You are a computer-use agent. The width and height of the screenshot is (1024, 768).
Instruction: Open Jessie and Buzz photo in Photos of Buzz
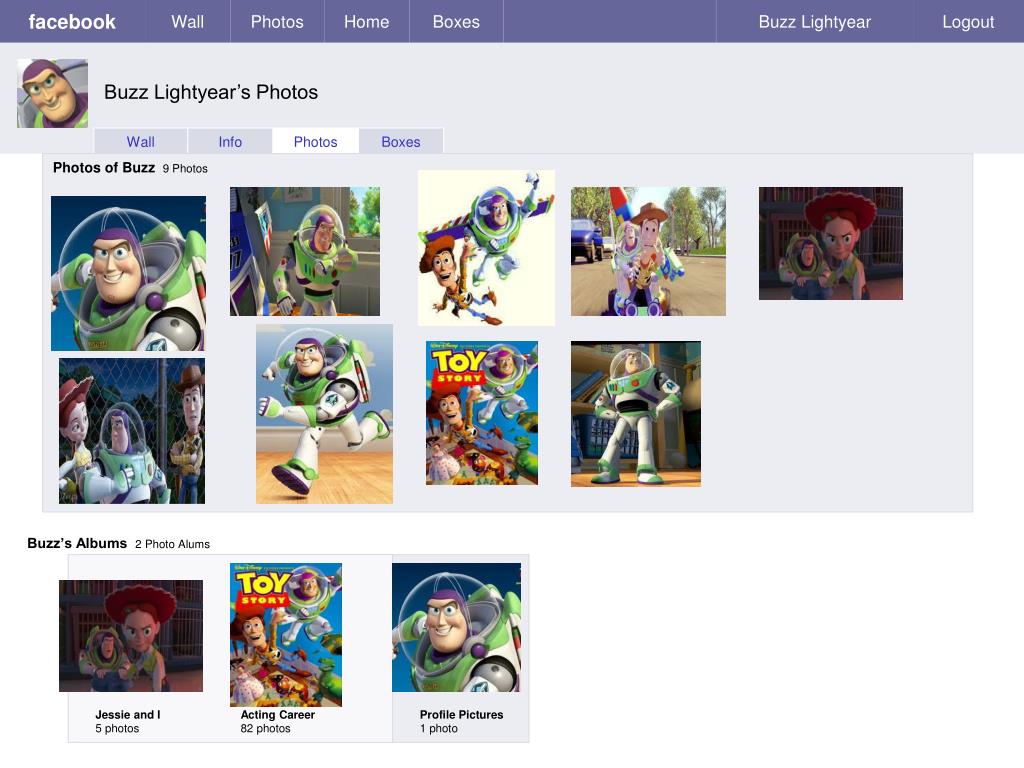tap(831, 244)
